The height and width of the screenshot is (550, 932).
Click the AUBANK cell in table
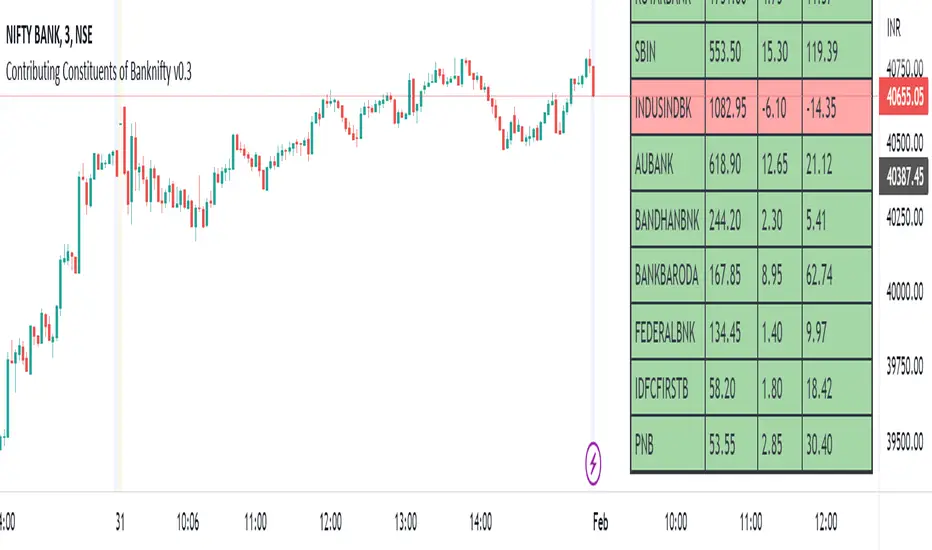point(668,165)
